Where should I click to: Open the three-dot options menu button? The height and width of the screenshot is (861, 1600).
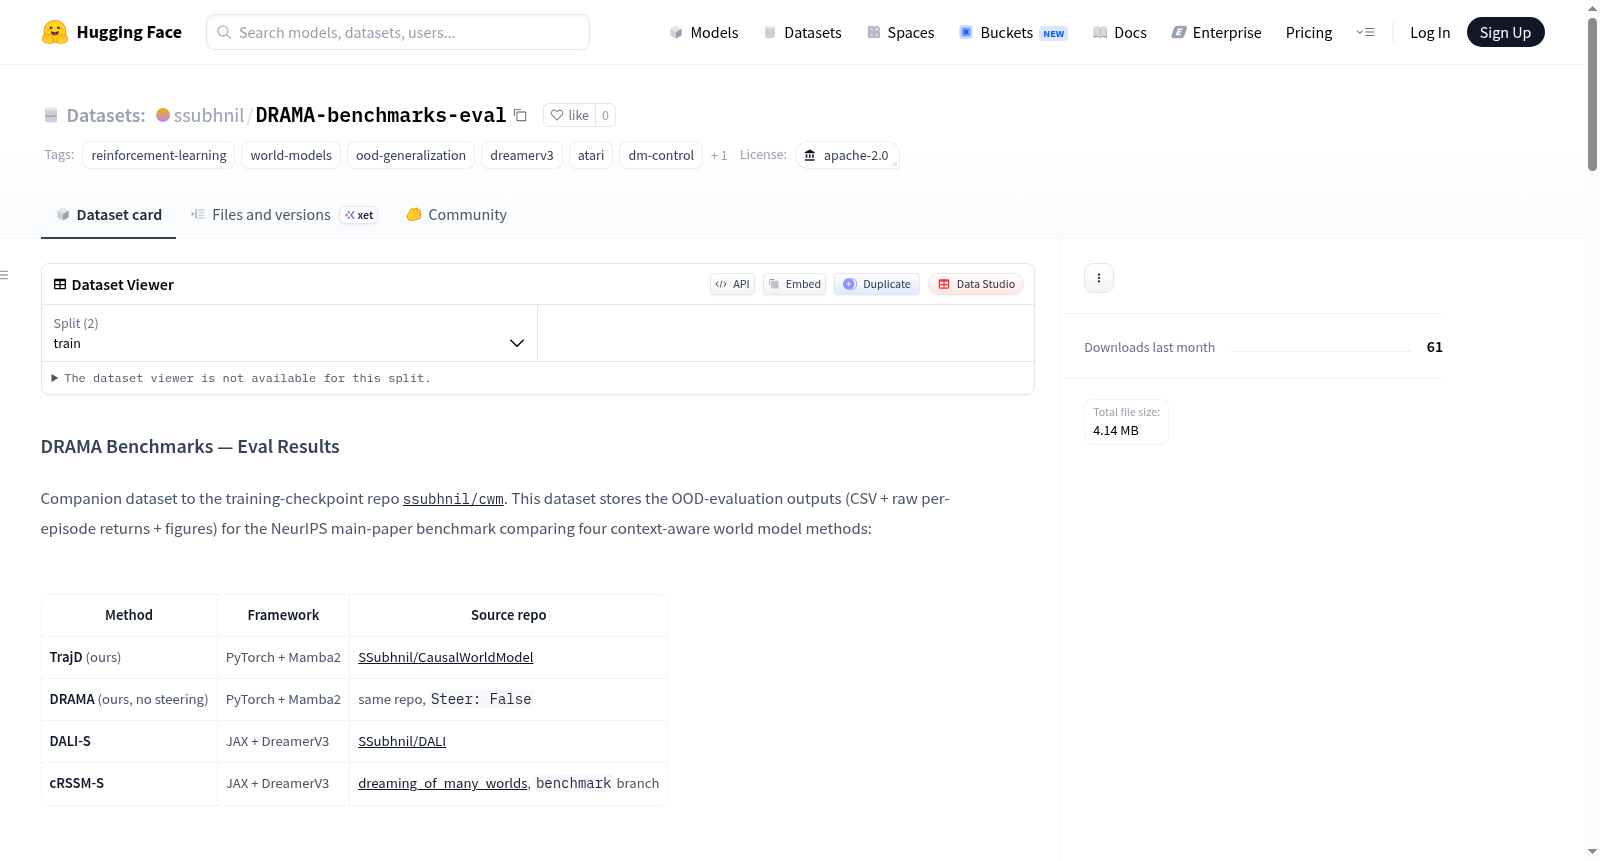(1099, 278)
